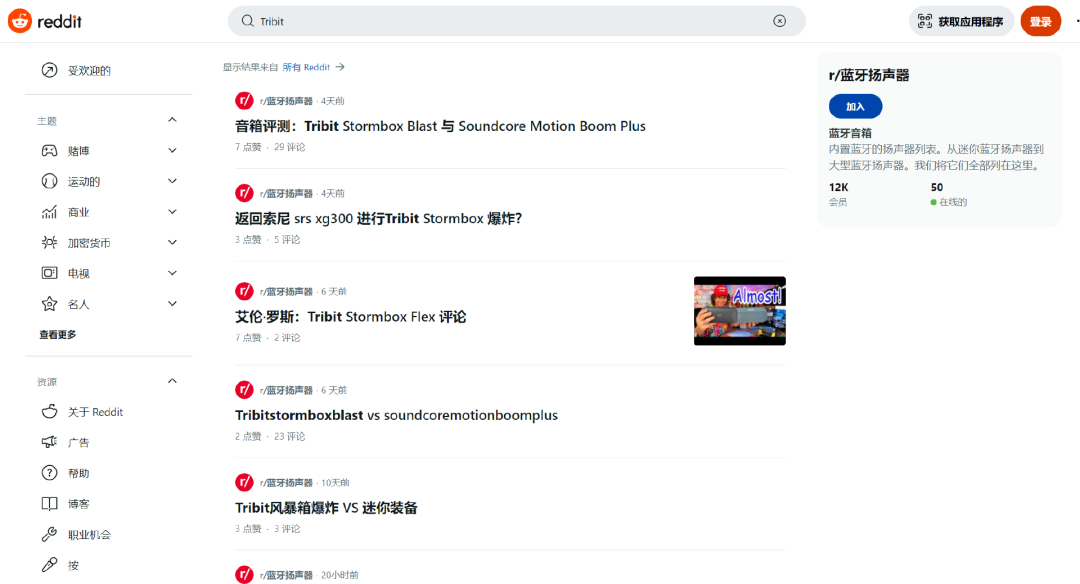Viewport: 1080px width, 584px height.
Task: Click the 登录 button
Action: pyautogui.click(x=1040, y=20)
